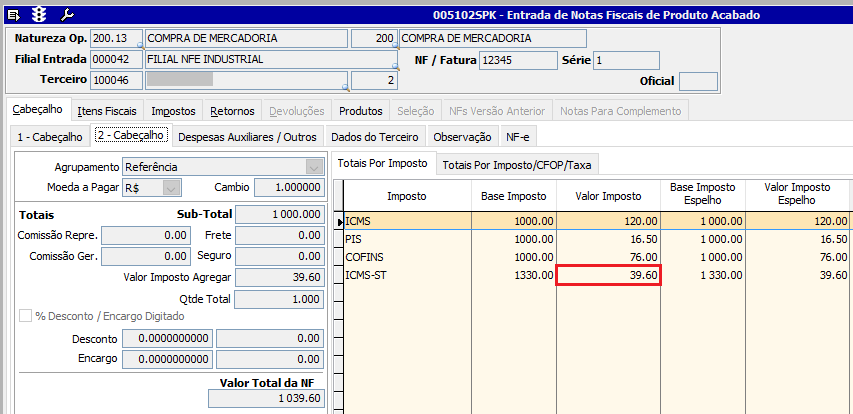Toggle % Desconto / Encargo Digitado checkbox

pos(25,316)
